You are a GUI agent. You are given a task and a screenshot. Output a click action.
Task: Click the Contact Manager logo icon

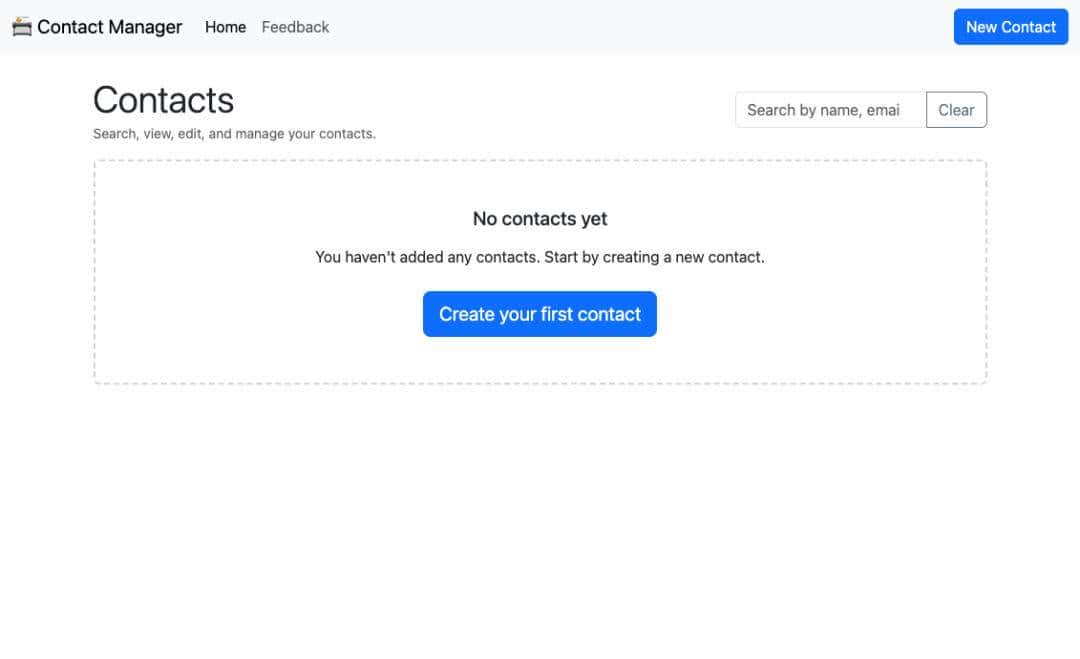point(22,27)
